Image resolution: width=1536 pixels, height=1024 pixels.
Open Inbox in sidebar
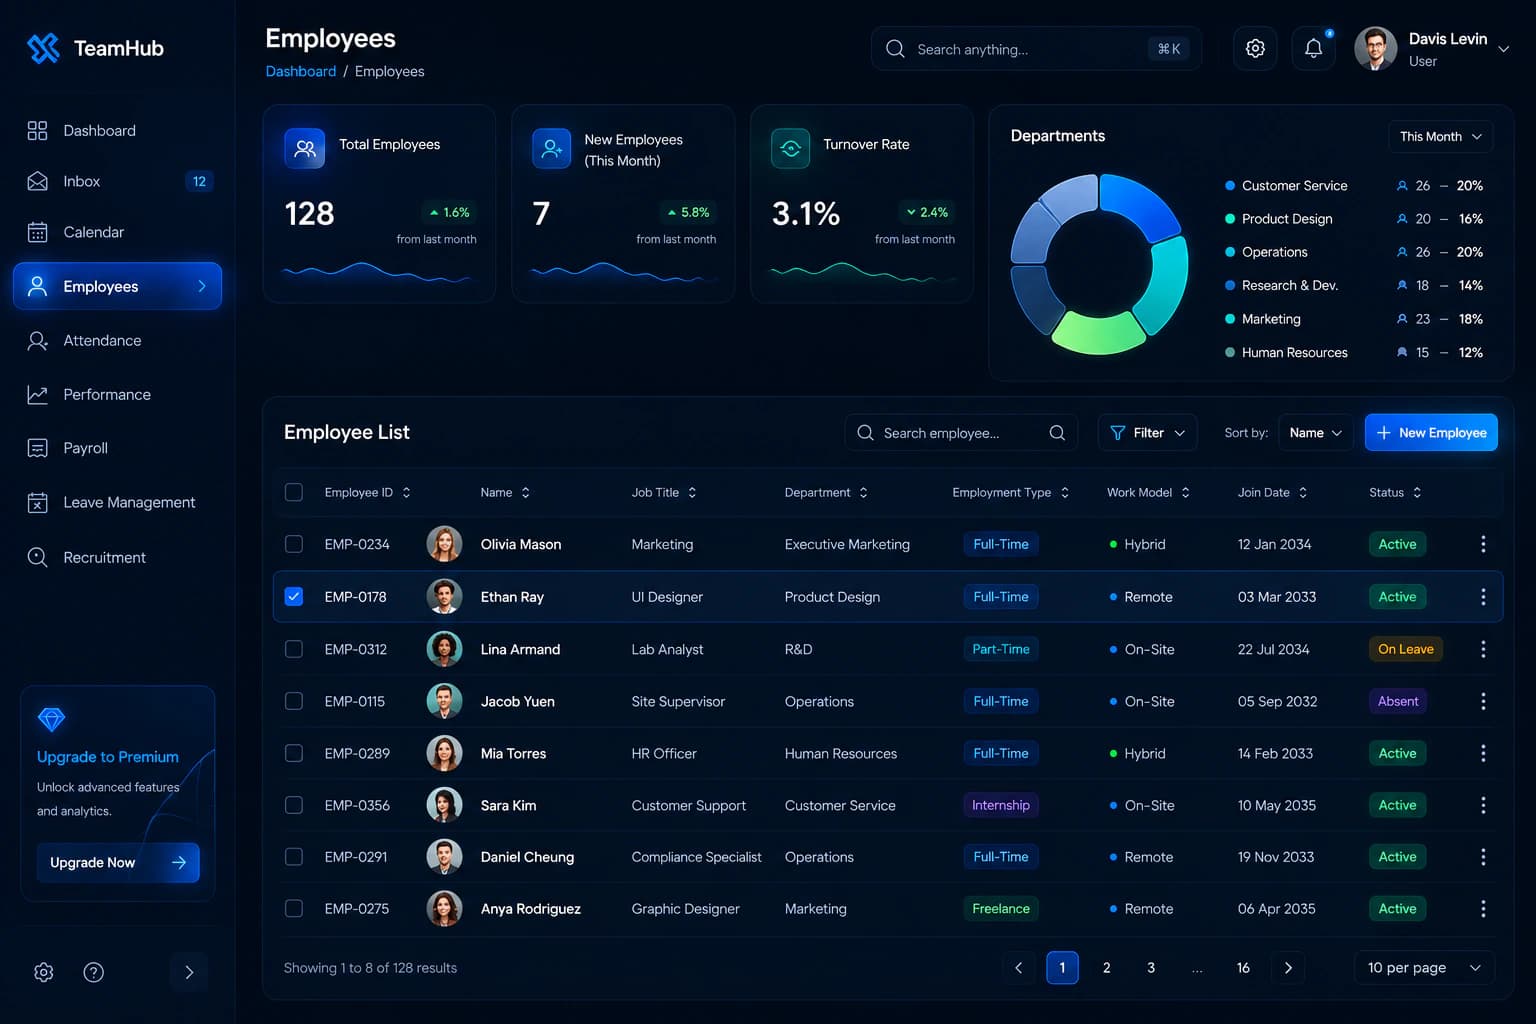coord(117,181)
